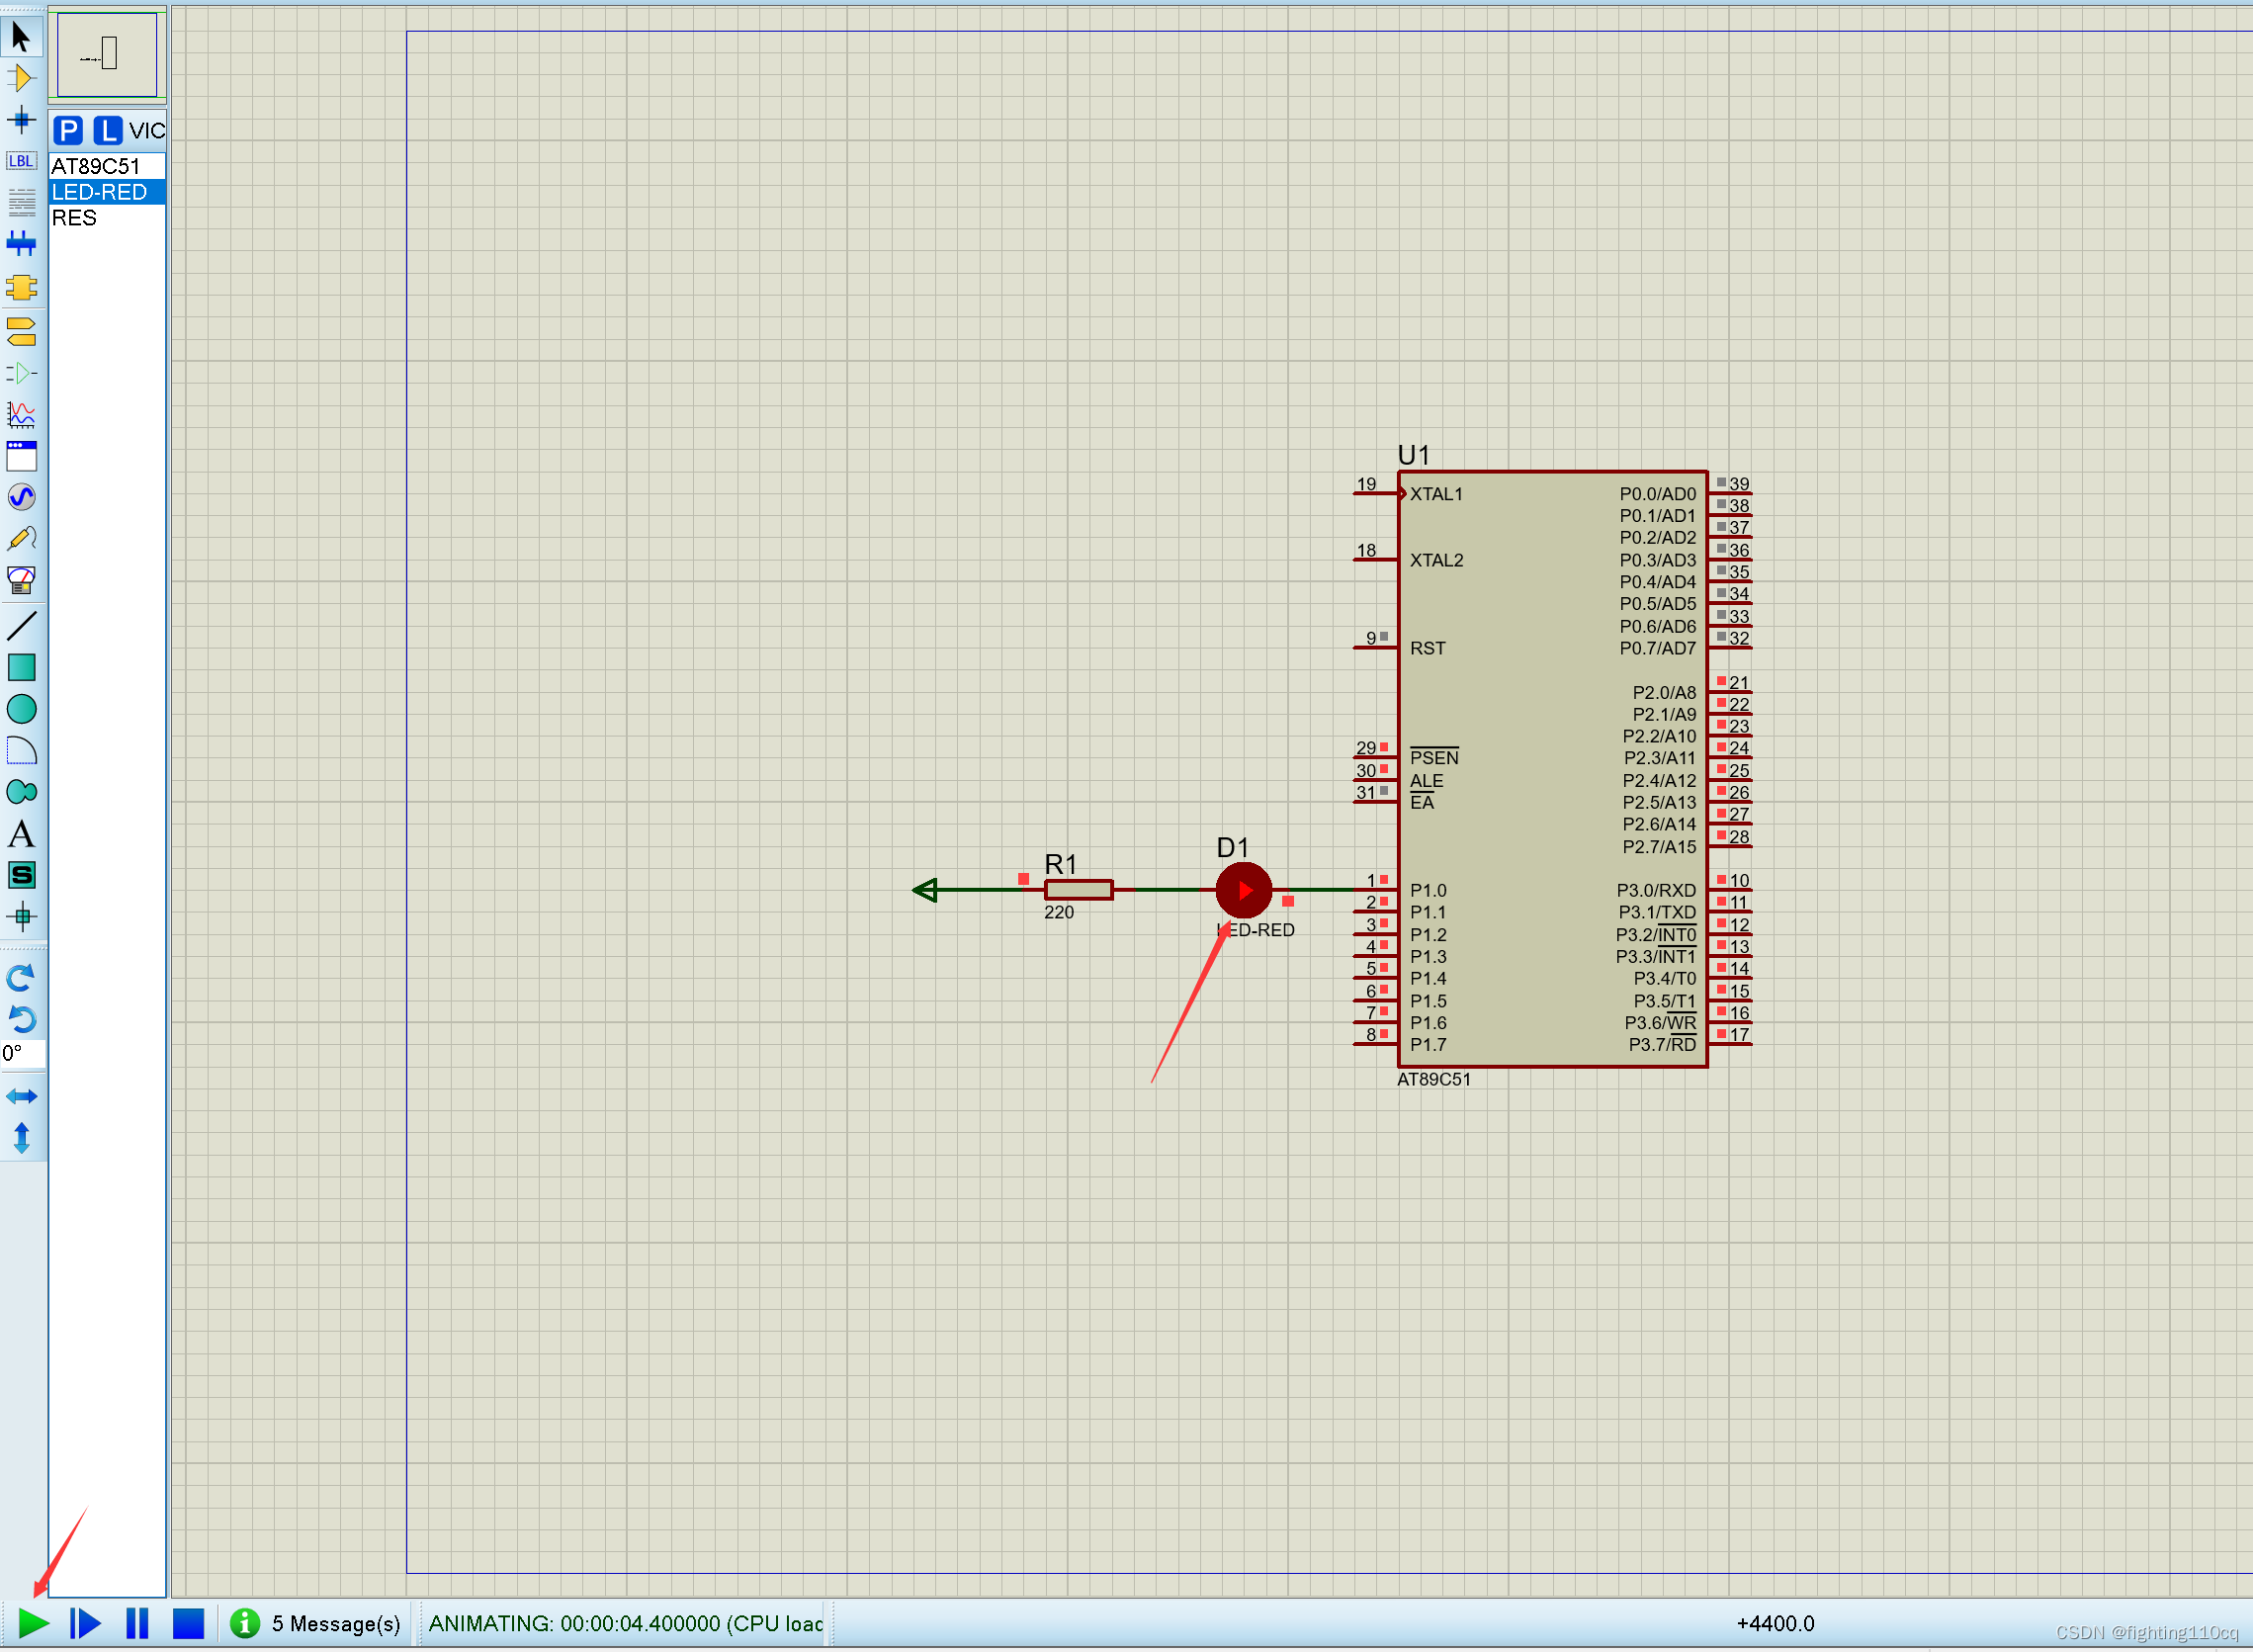This screenshot has width=2253, height=1652.
Task: Pause the running simulation
Action: coord(137,1623)
